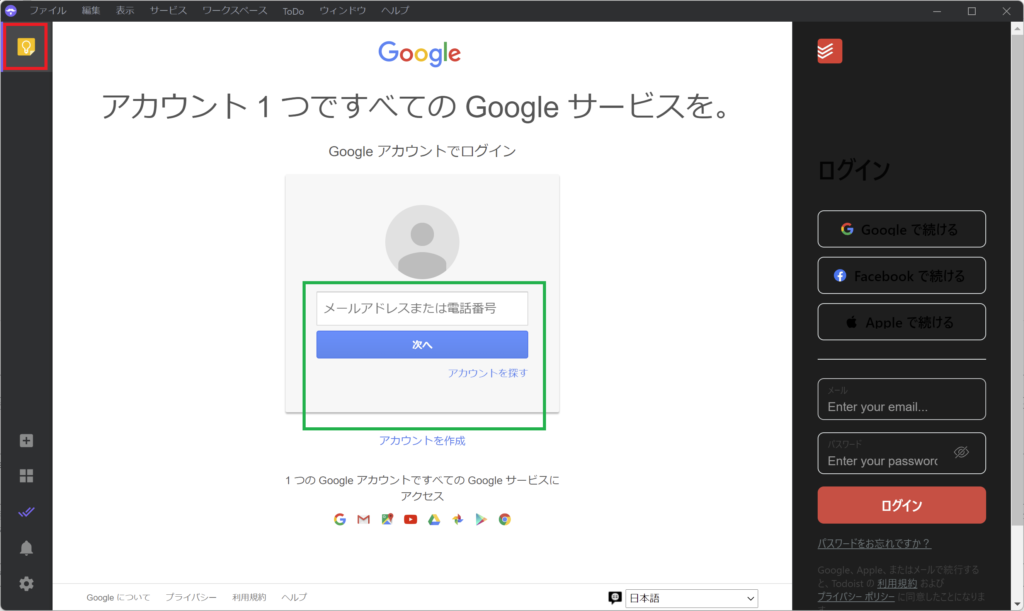1024x611 pixels.
Task: Toggle the Todos panel double-check icon
Action: click(26, 512)
